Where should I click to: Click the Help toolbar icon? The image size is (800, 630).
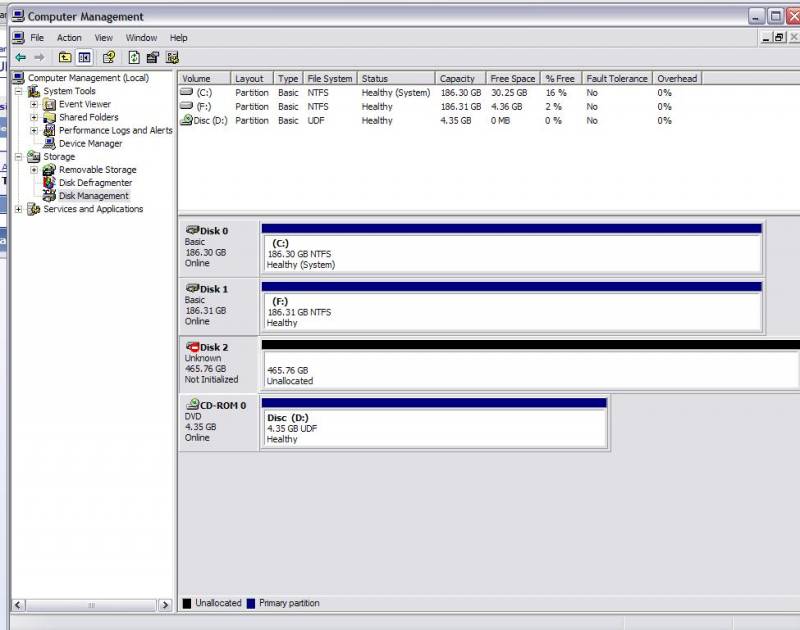109,58
